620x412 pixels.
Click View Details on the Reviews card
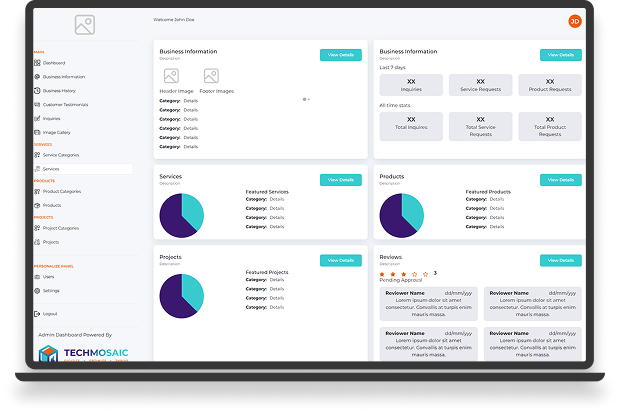561,260
